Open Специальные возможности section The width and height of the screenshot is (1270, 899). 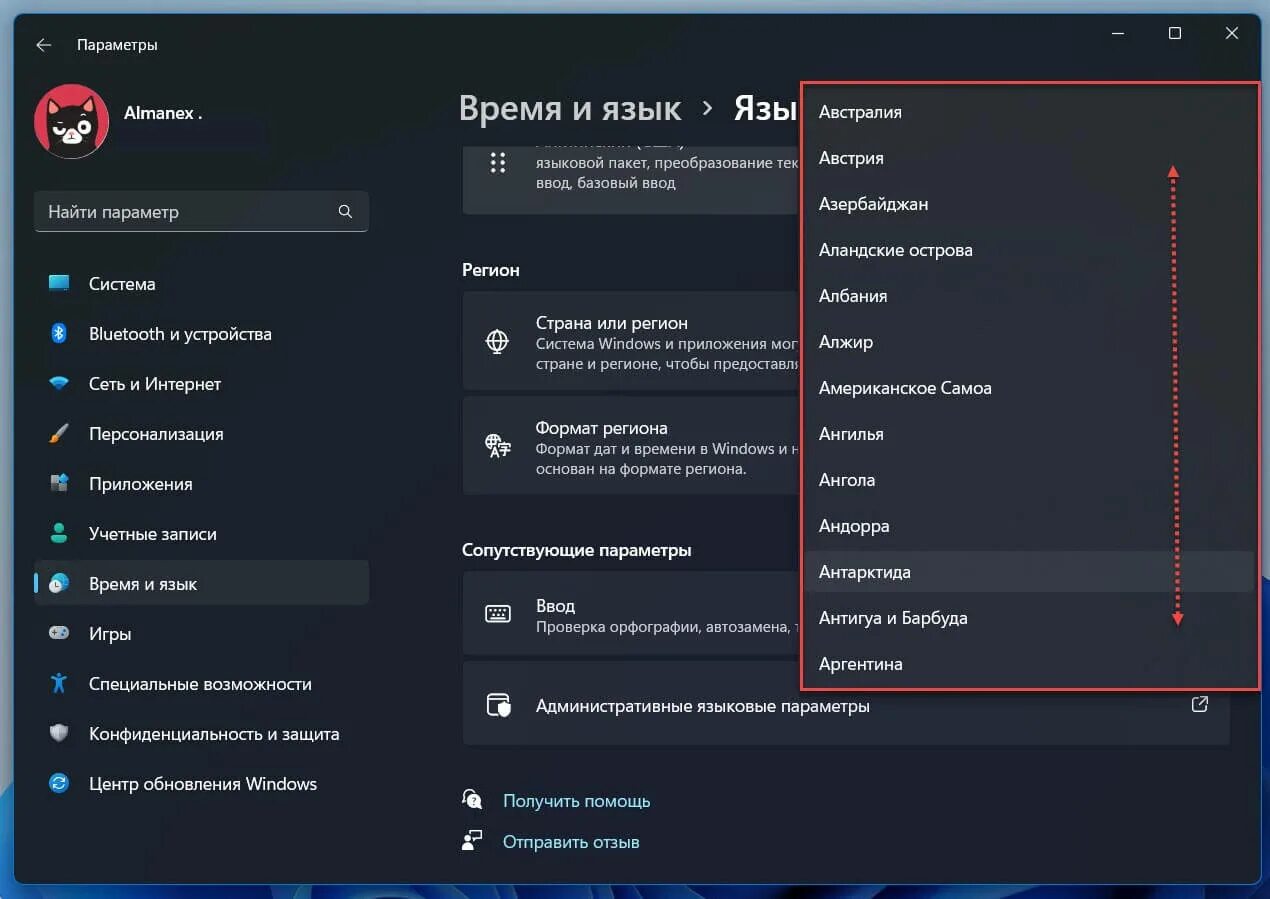point(201,684)
